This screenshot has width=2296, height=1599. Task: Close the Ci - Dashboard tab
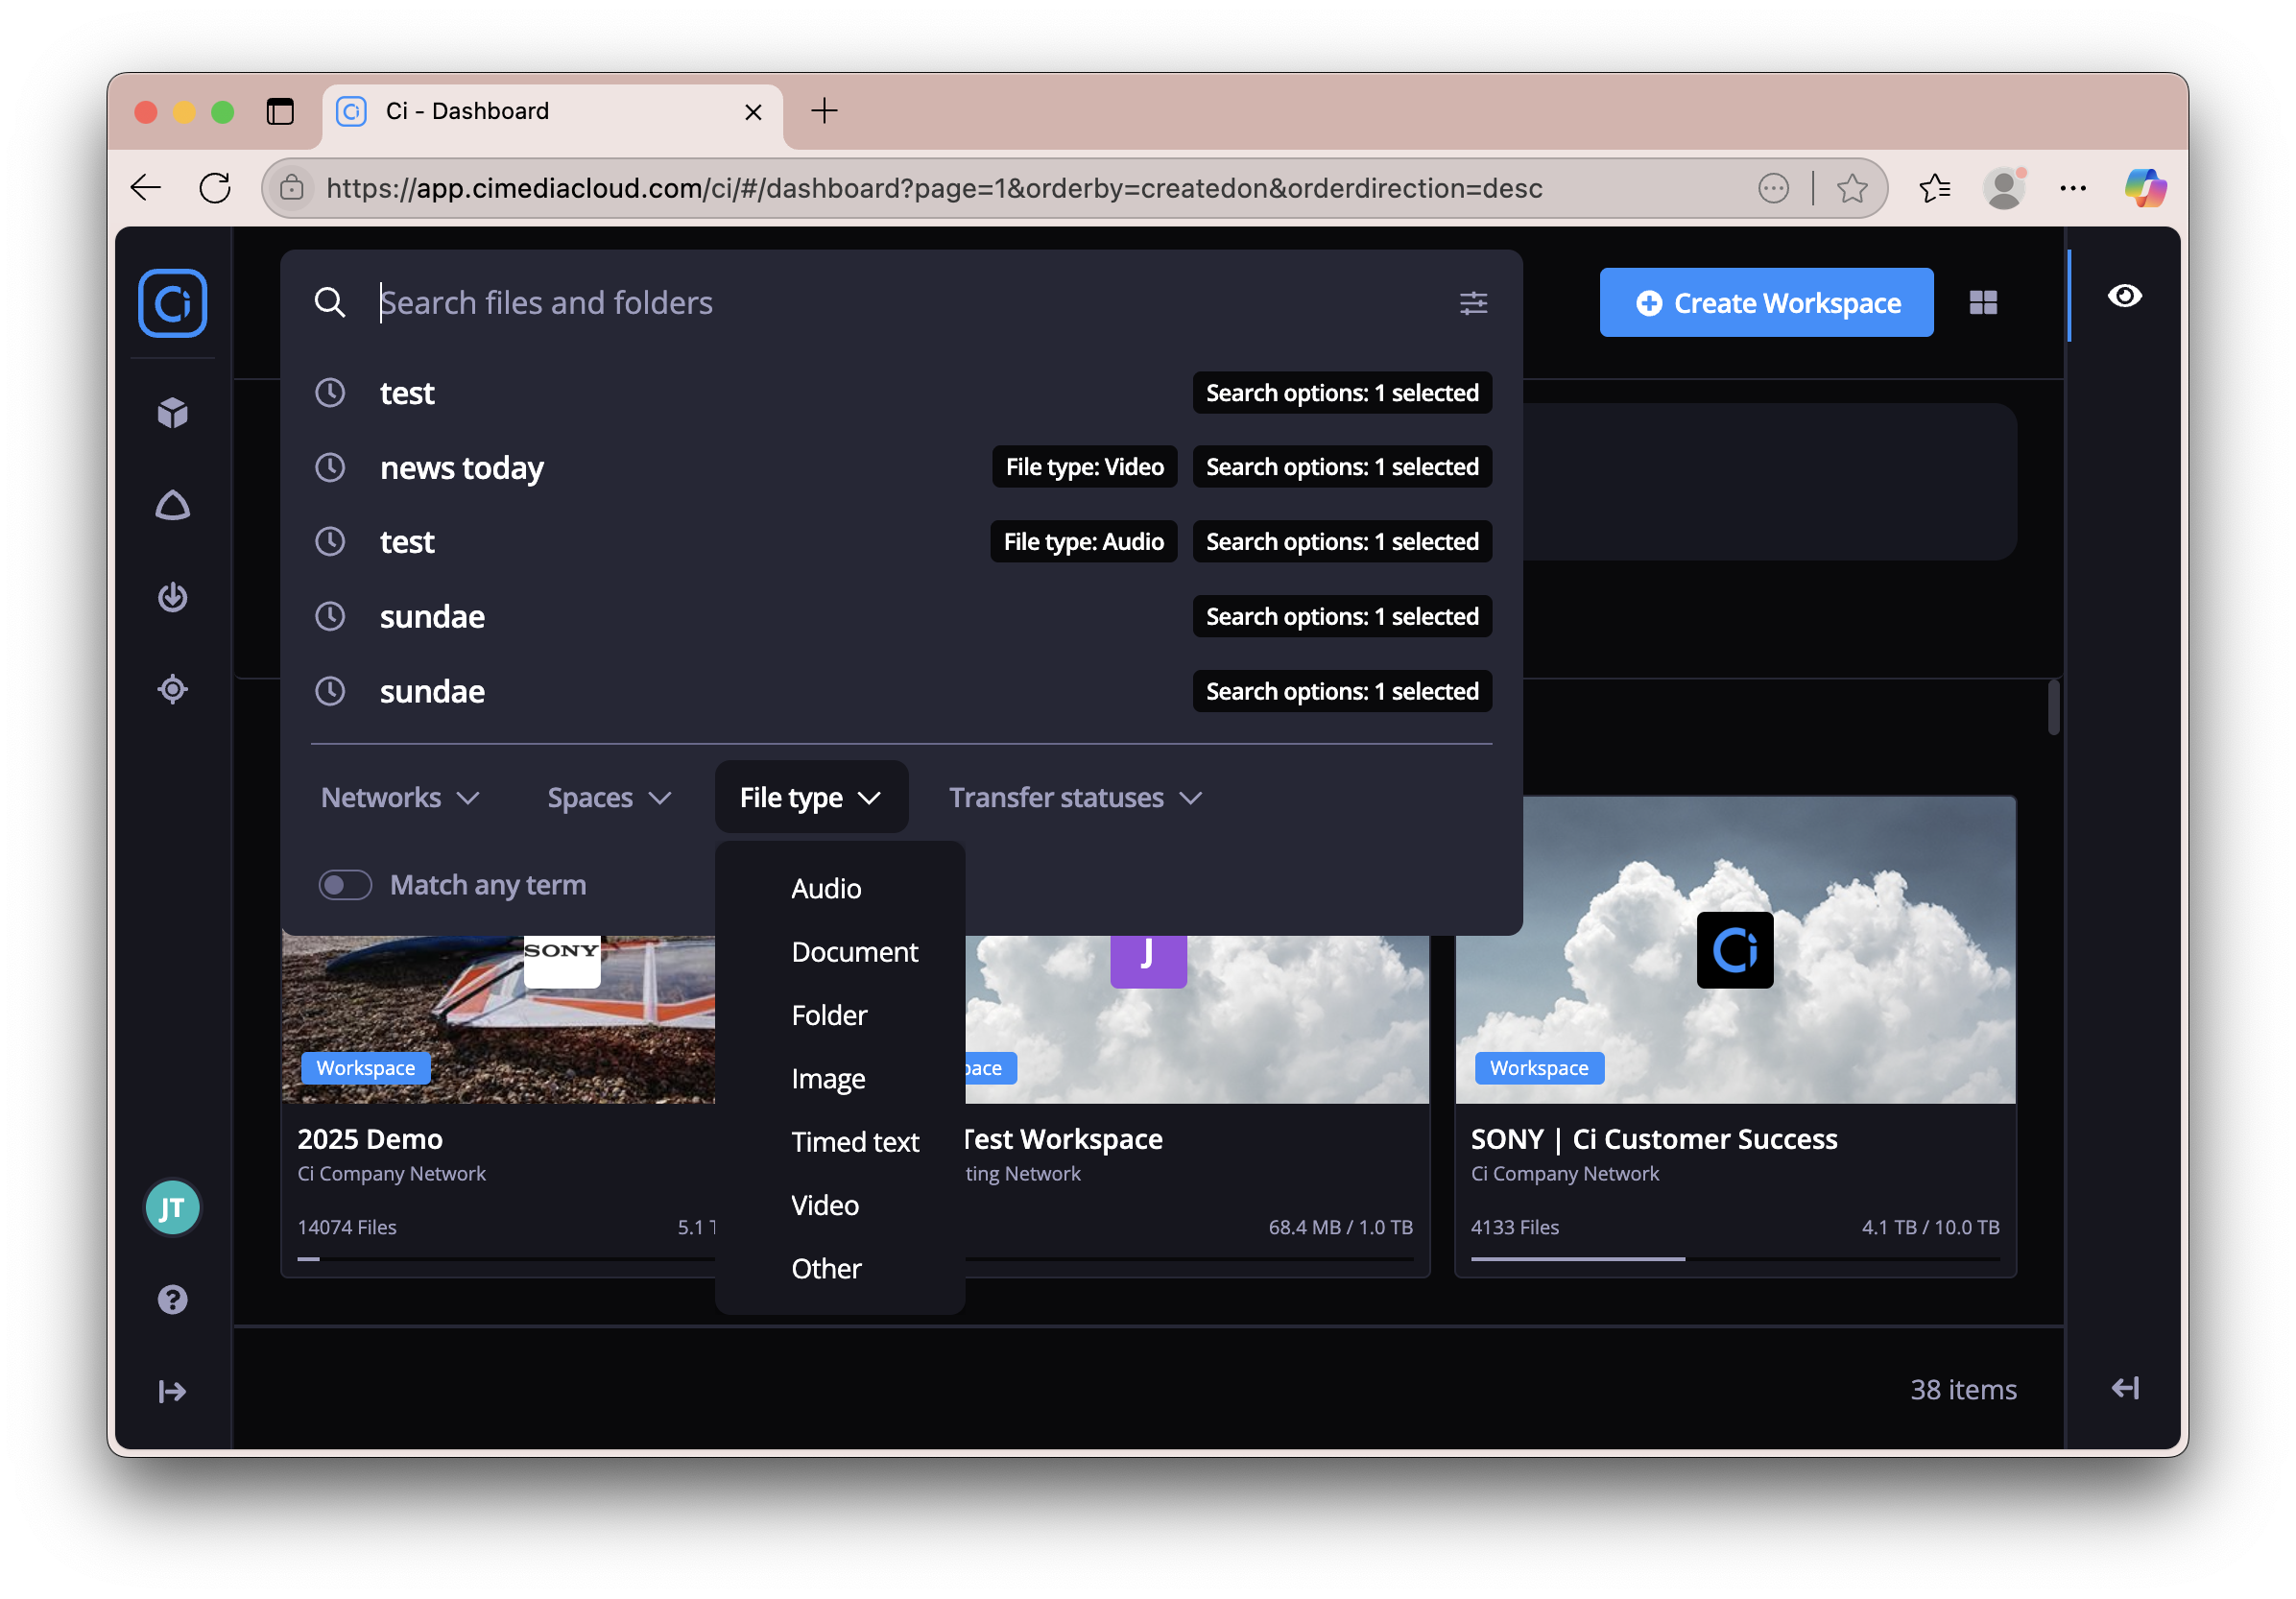point(753,112)
